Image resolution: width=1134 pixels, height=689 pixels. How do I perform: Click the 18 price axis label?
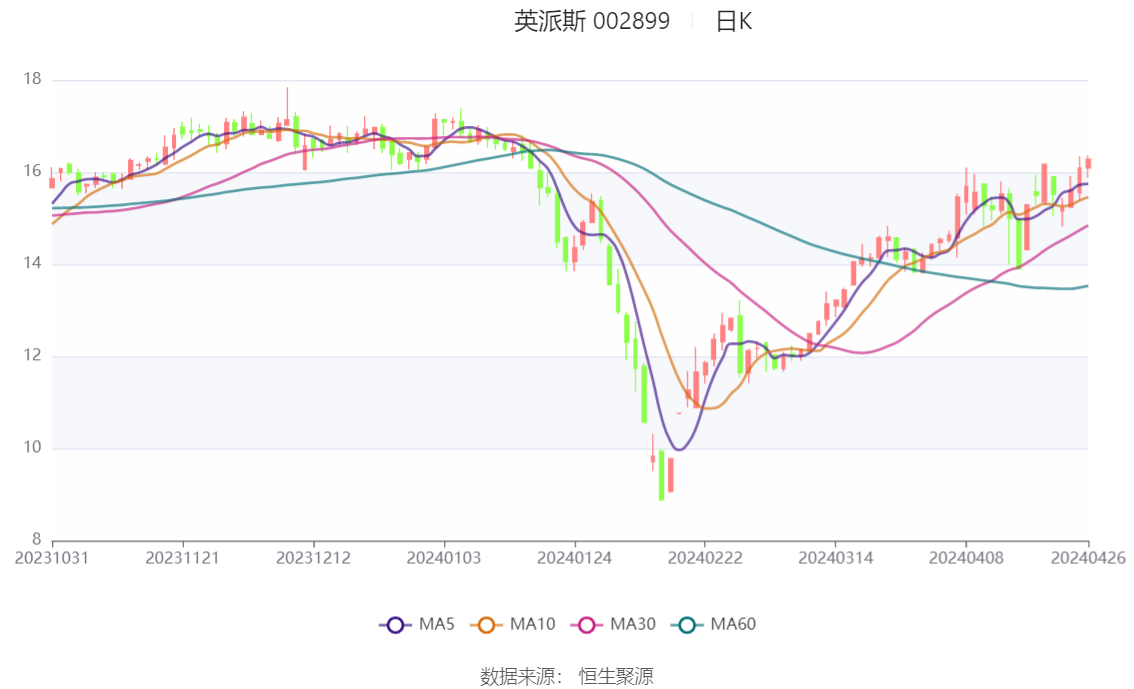click(33, 79)
